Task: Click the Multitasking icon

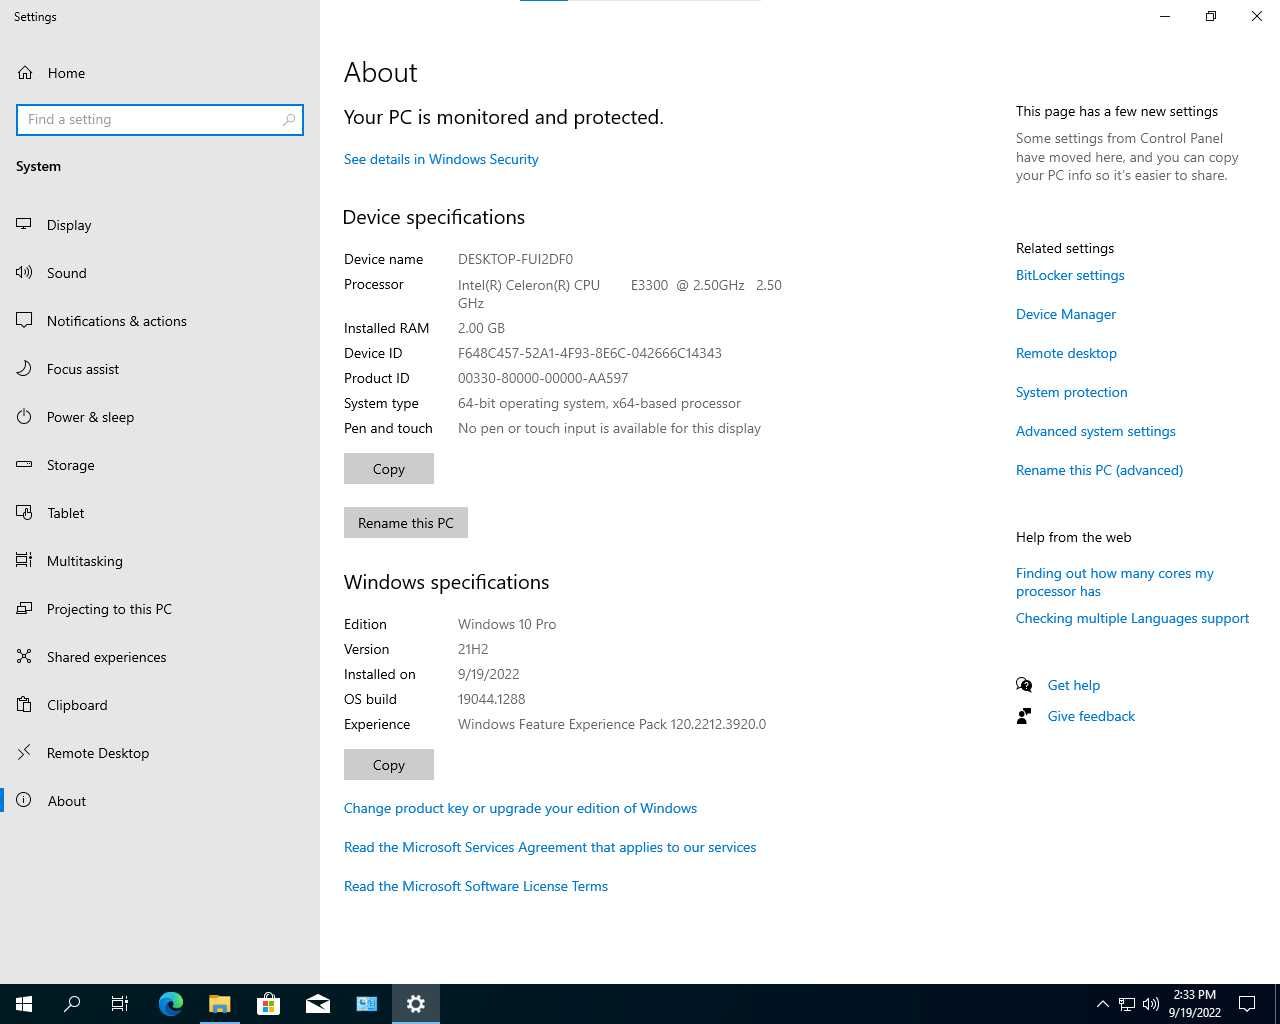Action: click(24, 561)
